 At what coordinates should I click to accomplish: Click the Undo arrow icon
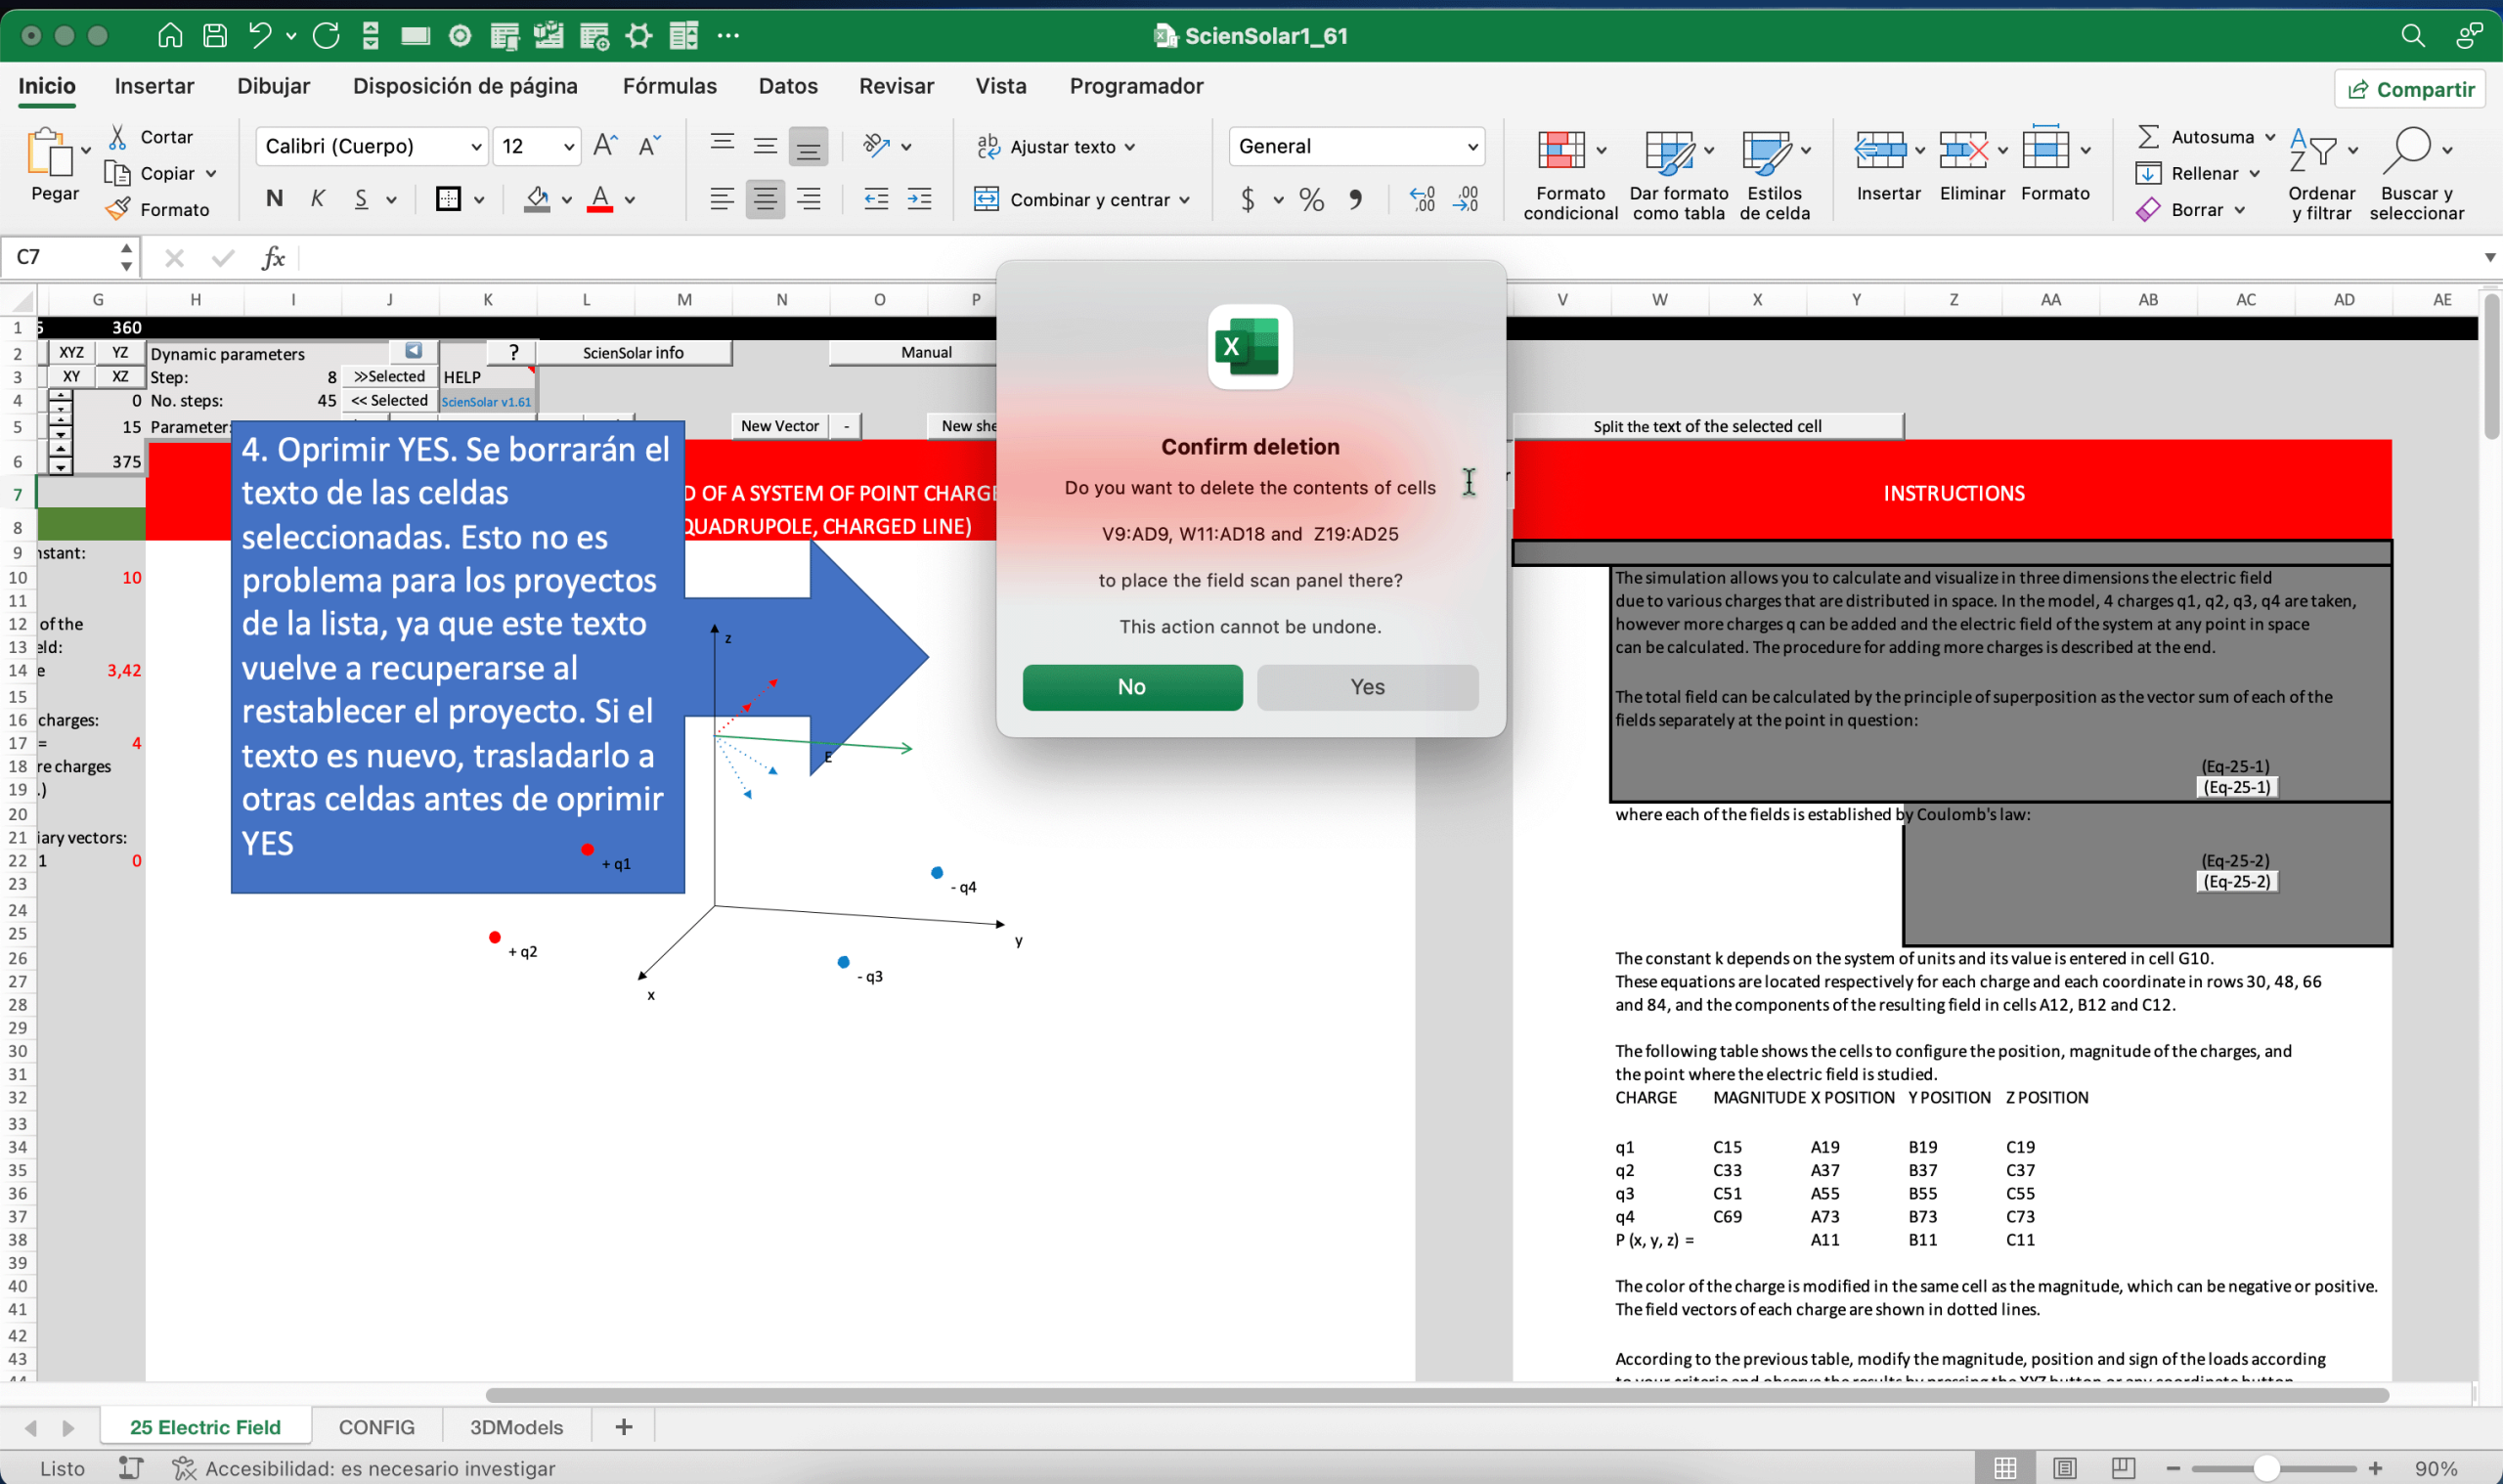click(260, 36)
